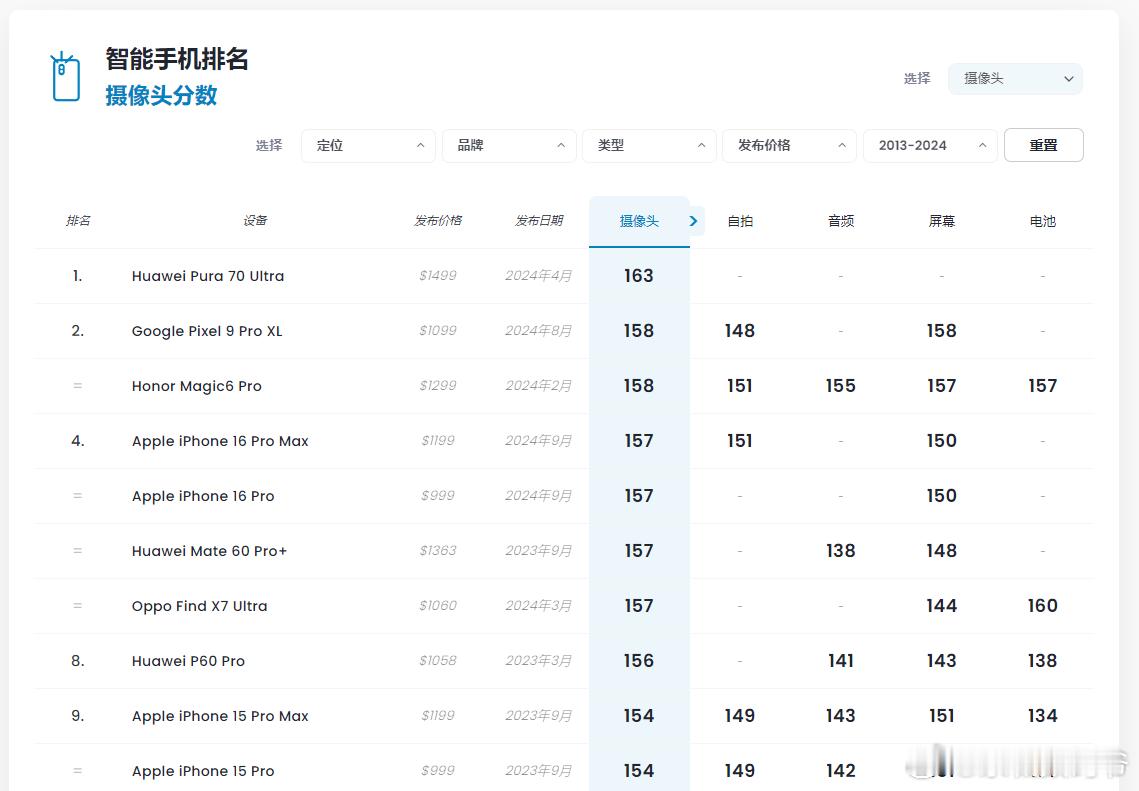Click date 2024年8月 in Pixel 9 Pro XL row
1139x791 pixels.
coord(538,331)
